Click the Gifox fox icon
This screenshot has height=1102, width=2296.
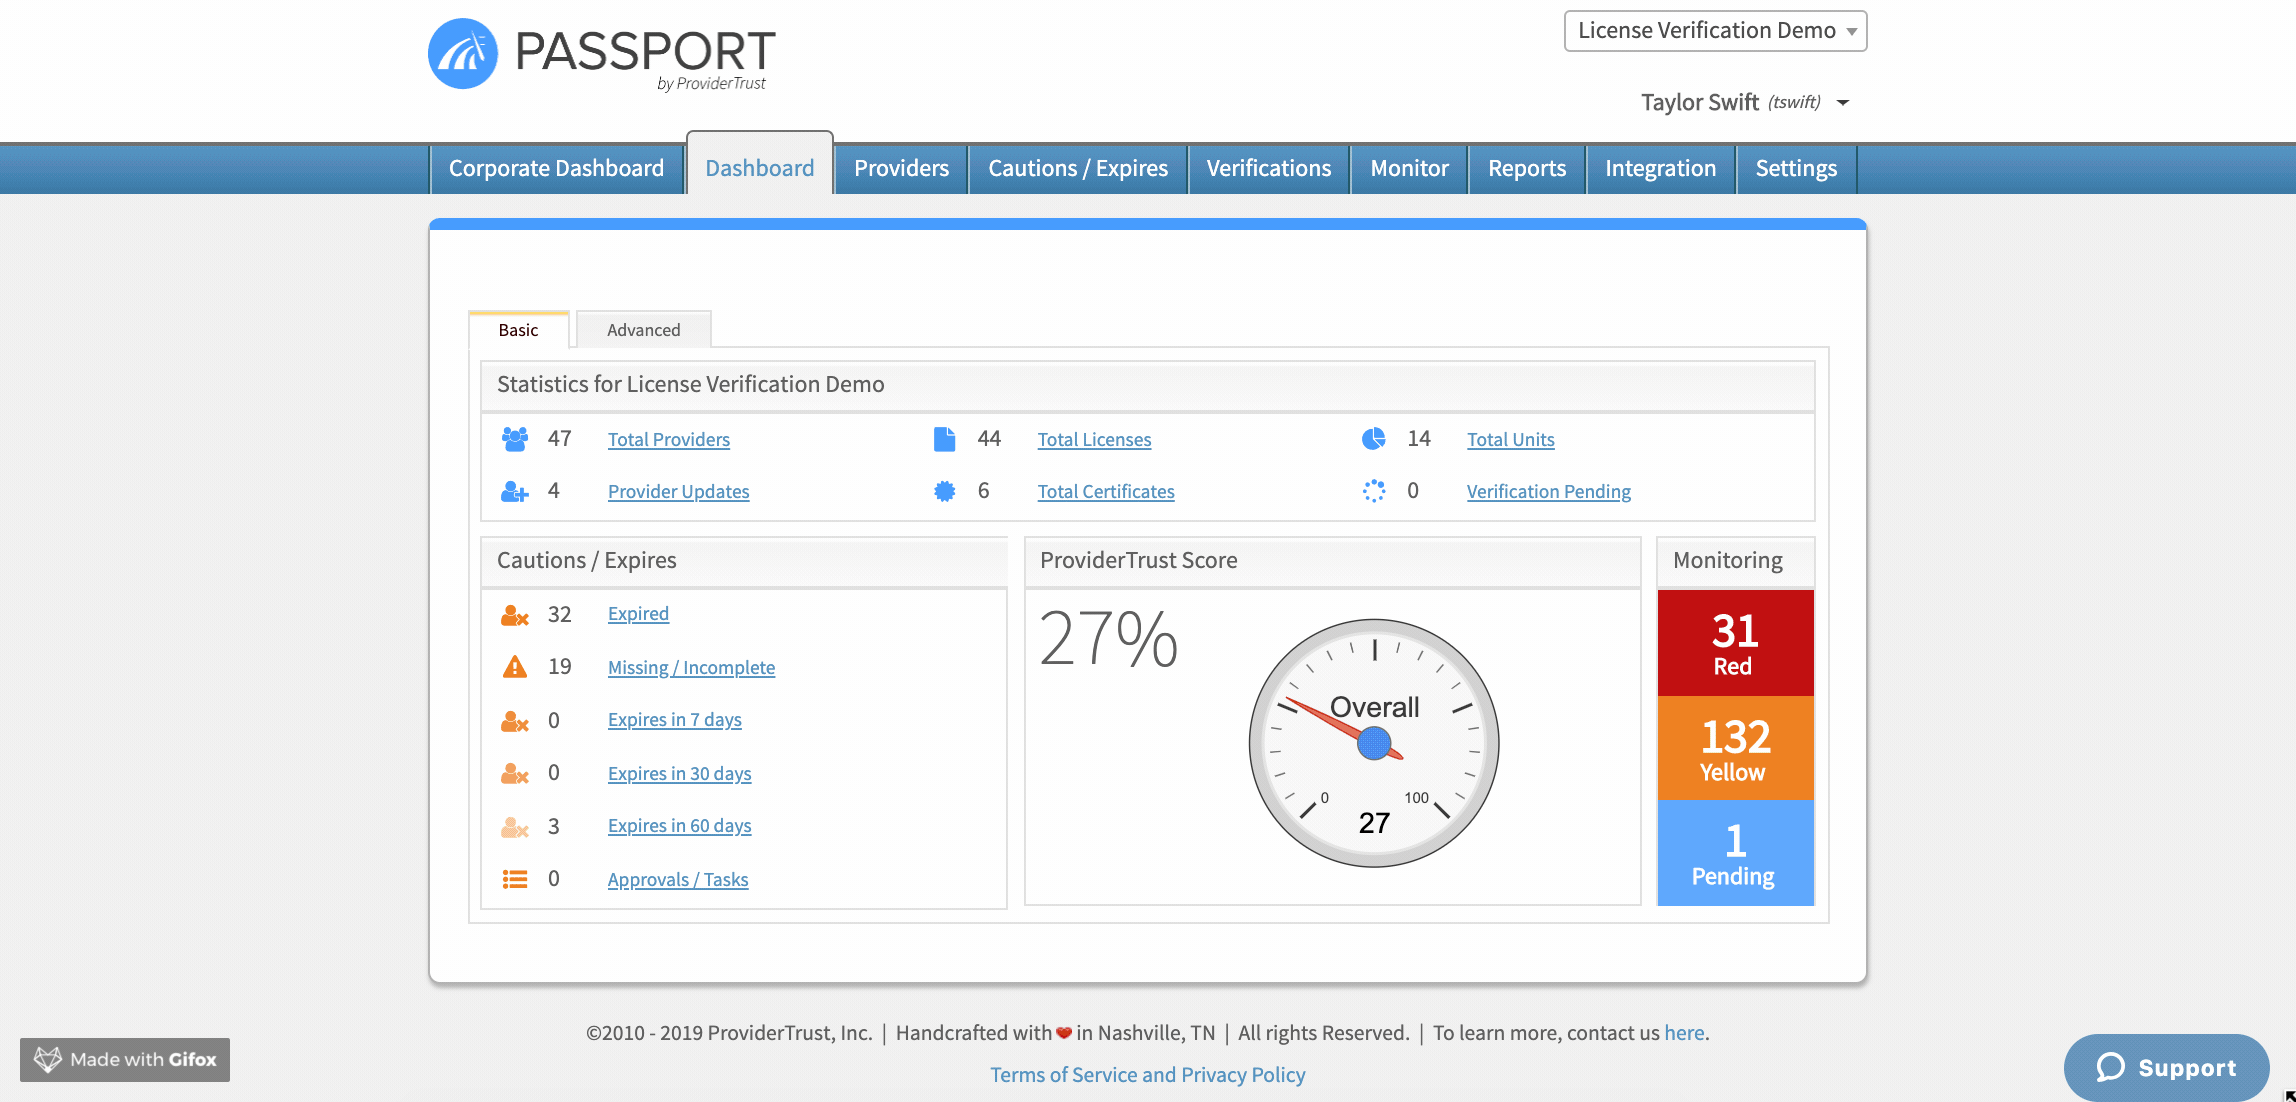pos(47,1059)
